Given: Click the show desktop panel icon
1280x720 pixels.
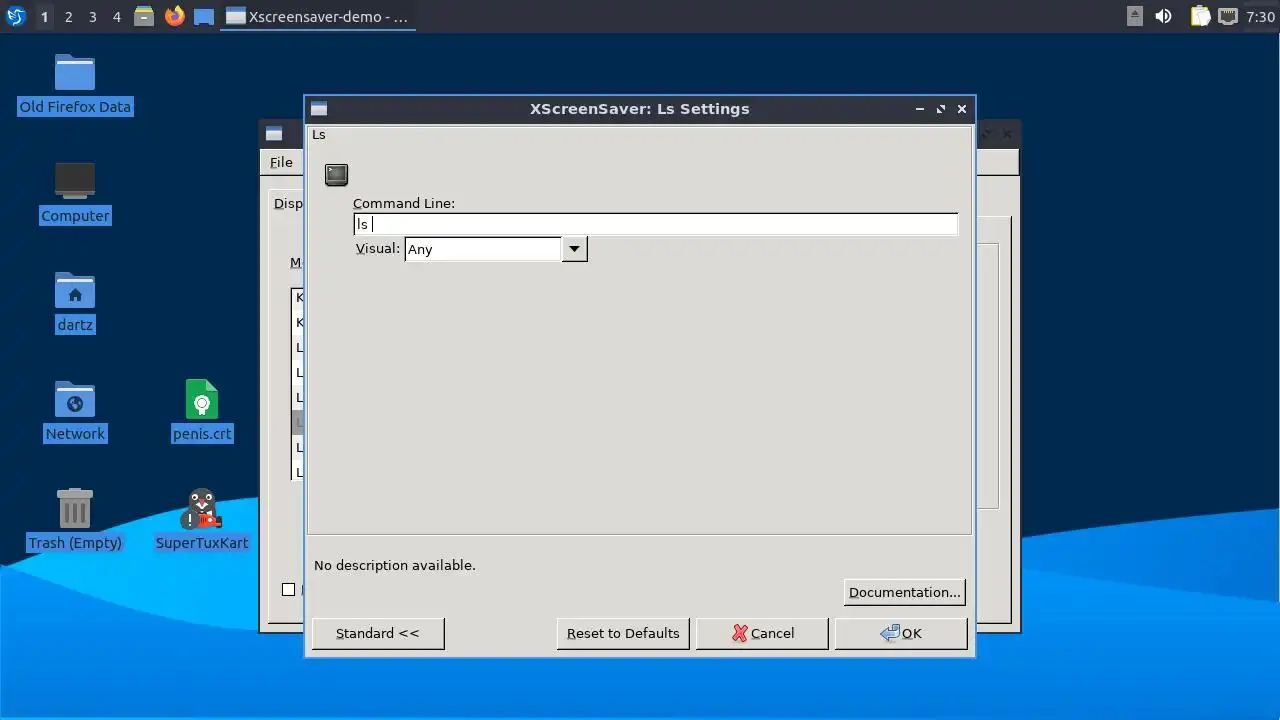Looking at the screenshot, I should [x=204, y=16].
